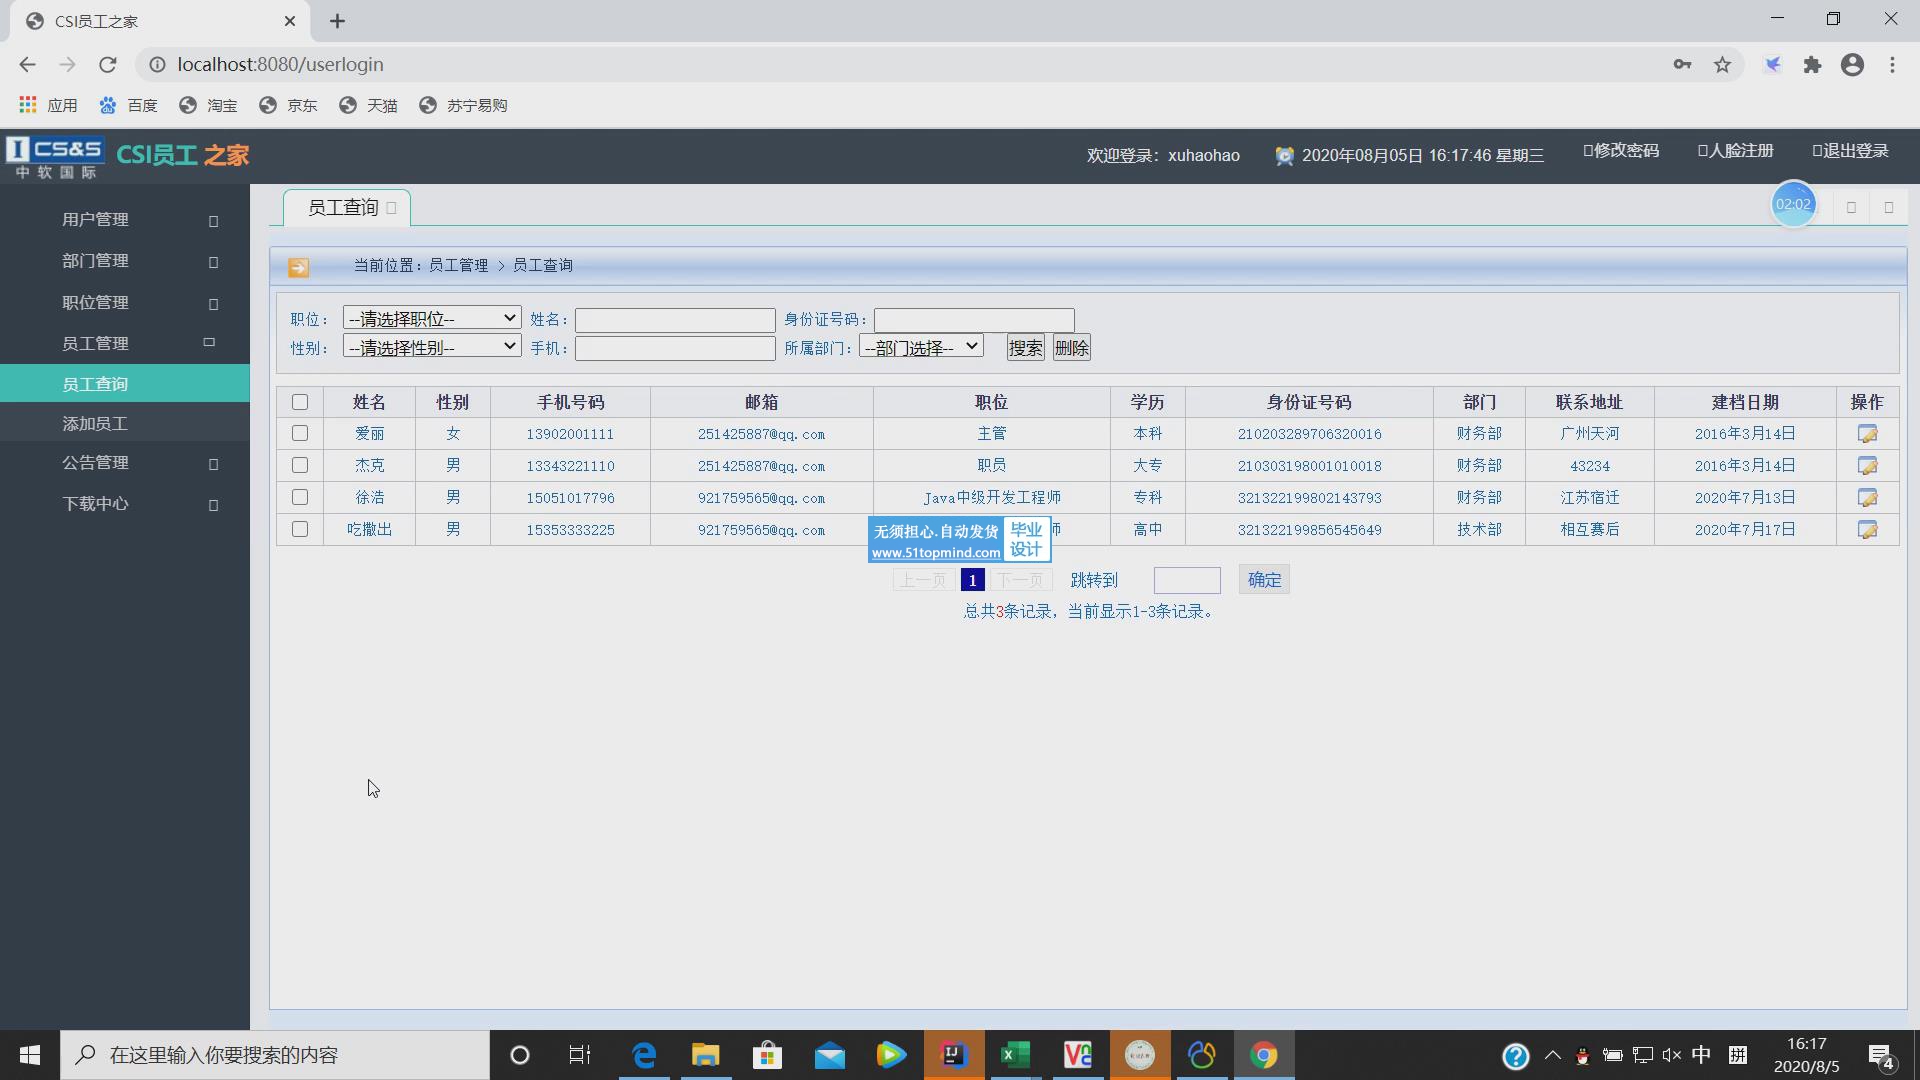Open the Windows Start menu
The width and height of the screenshot is (1920, 1080).
click(30, 1055)
